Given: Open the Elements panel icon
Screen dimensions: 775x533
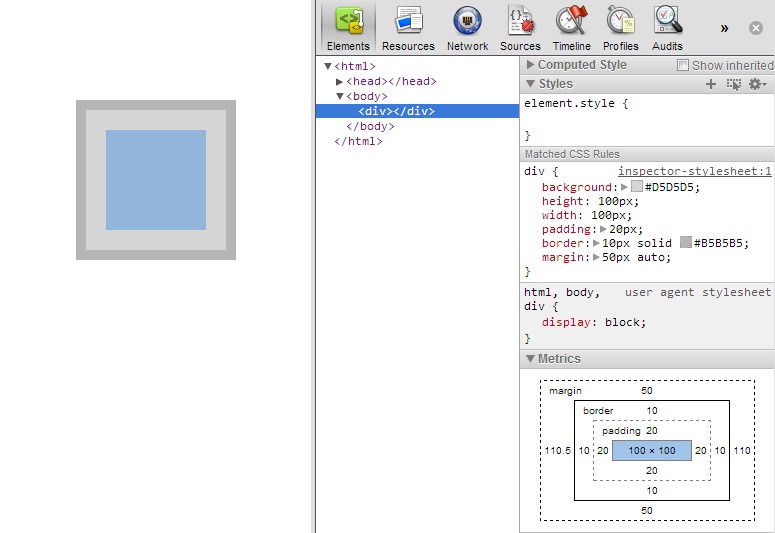Looking at the screenshot, I should pos(348,28).
